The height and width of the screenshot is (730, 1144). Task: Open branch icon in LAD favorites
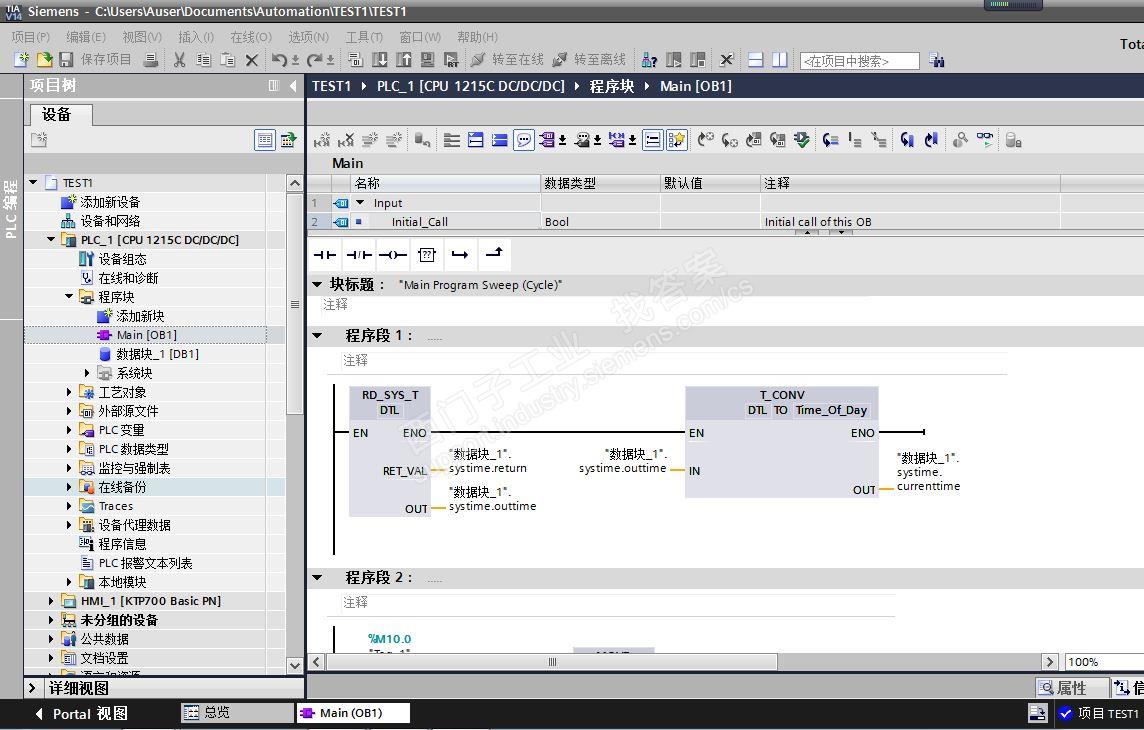point(460,255)
